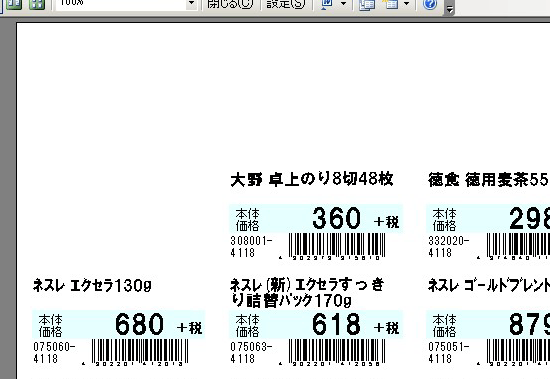Screen dimensions: 550x379
Task: Click the multiple pages view icon
Action: [x=37, y=4]
